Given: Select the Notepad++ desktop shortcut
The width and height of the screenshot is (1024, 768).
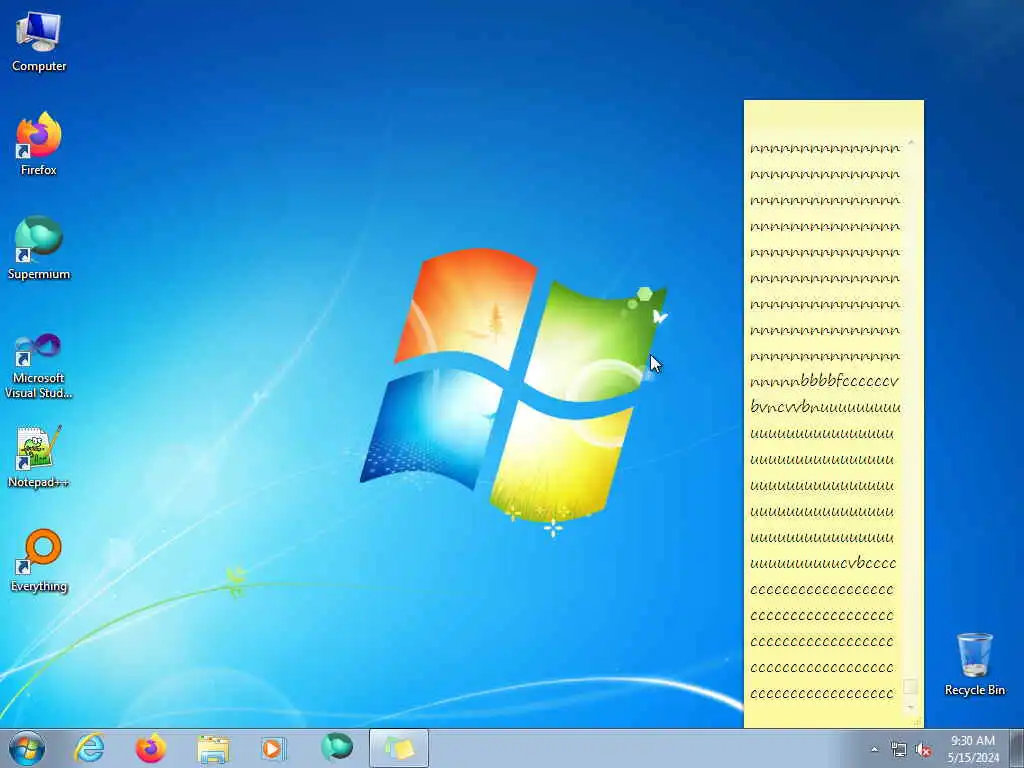Looking at the screenshot, I should click(39, 456).
